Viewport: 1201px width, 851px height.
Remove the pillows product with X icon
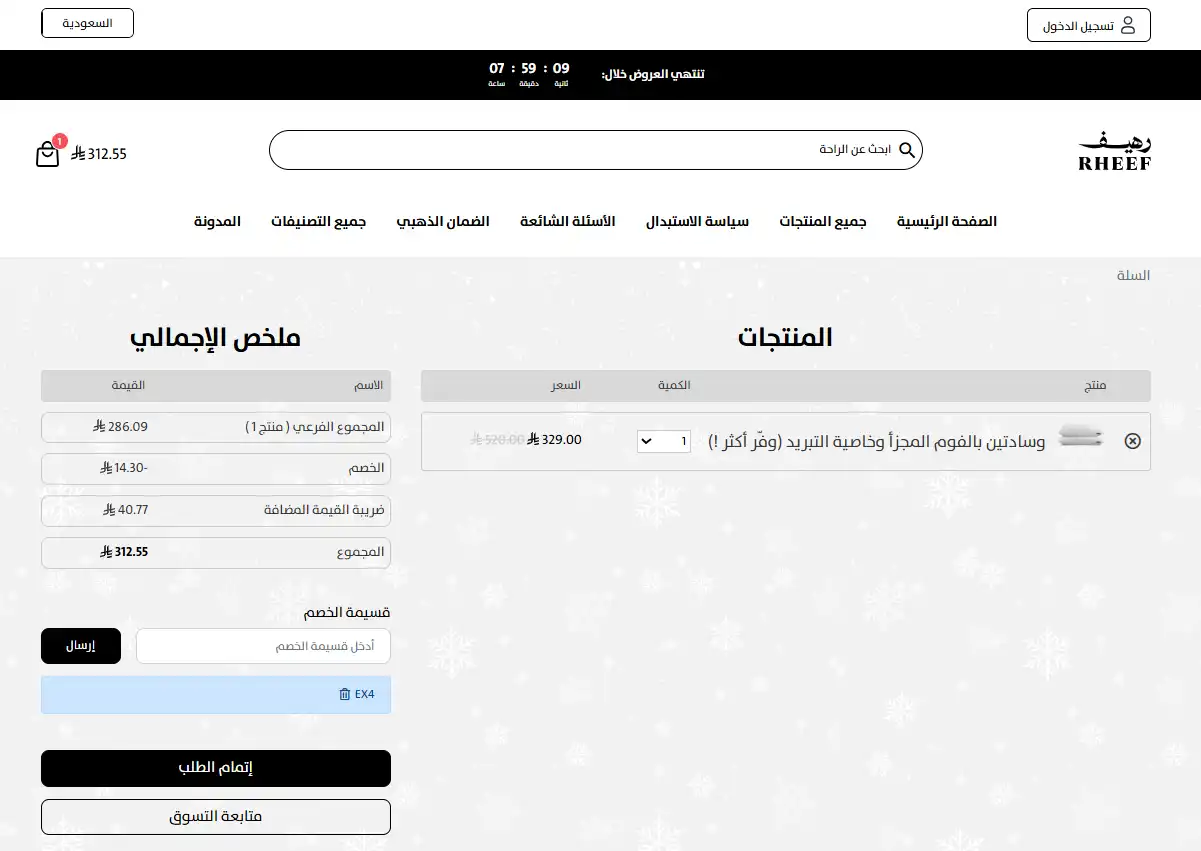coord(1132,441)
